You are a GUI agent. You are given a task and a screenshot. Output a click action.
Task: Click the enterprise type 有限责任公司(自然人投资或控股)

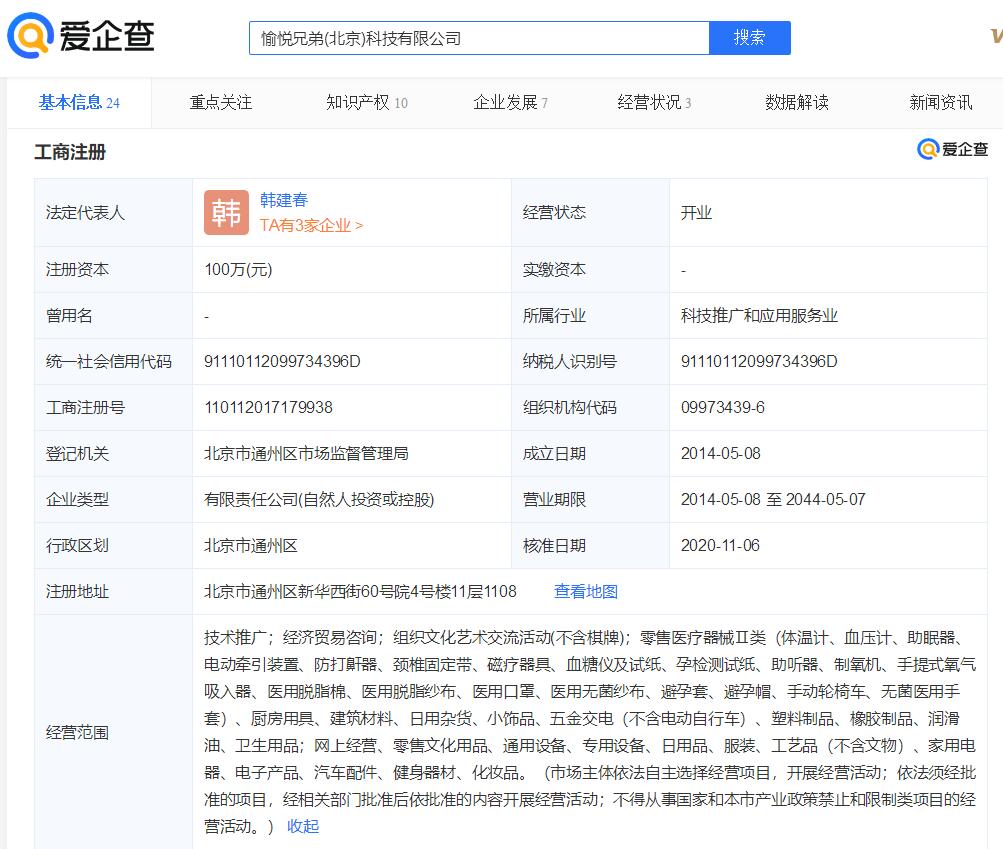[x=319, y=500]
